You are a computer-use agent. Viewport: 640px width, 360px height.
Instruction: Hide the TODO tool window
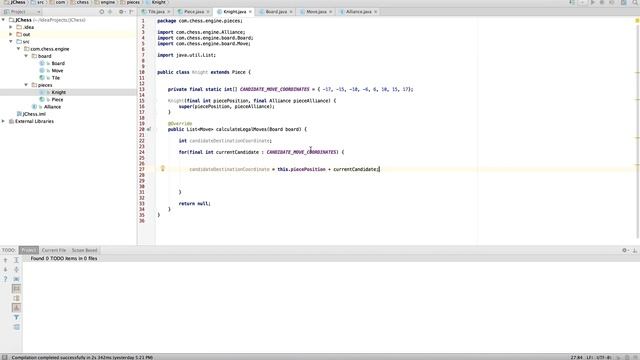tap(635, 250)
